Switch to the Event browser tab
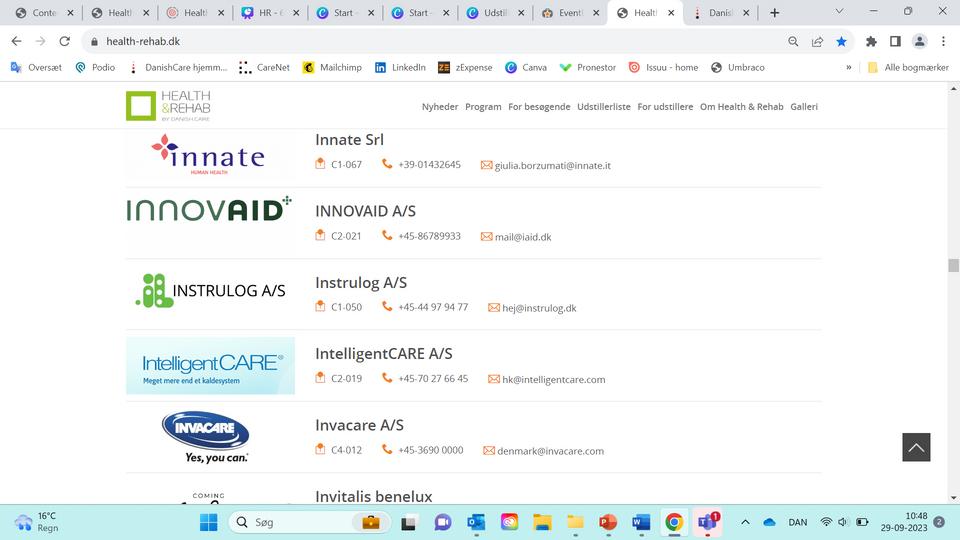The height and width of the screenshot is (540, 960). [x=570, y=13]
